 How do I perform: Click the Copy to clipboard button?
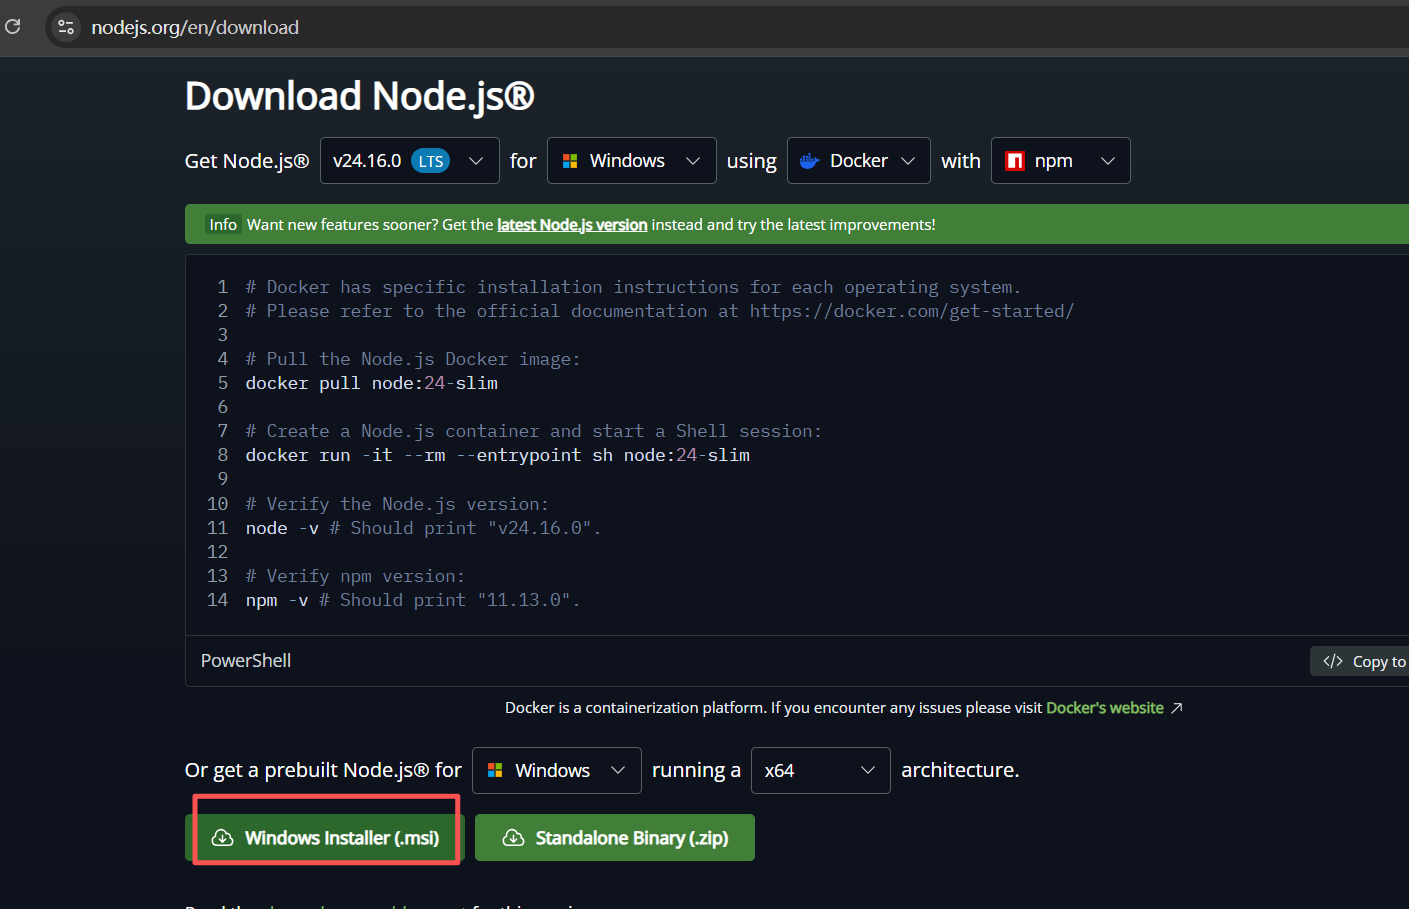[x=1360, y=661]
